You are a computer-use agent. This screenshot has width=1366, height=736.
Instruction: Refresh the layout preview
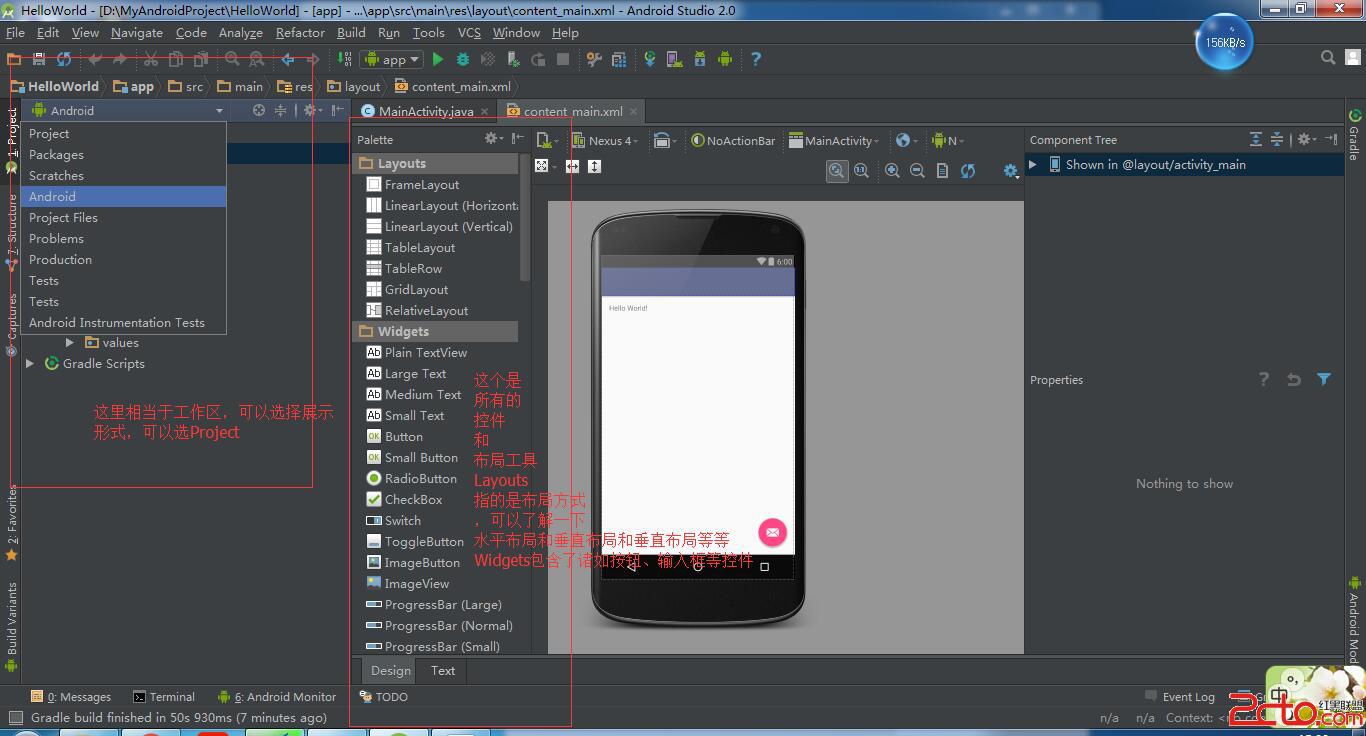[x=968, y=171]
